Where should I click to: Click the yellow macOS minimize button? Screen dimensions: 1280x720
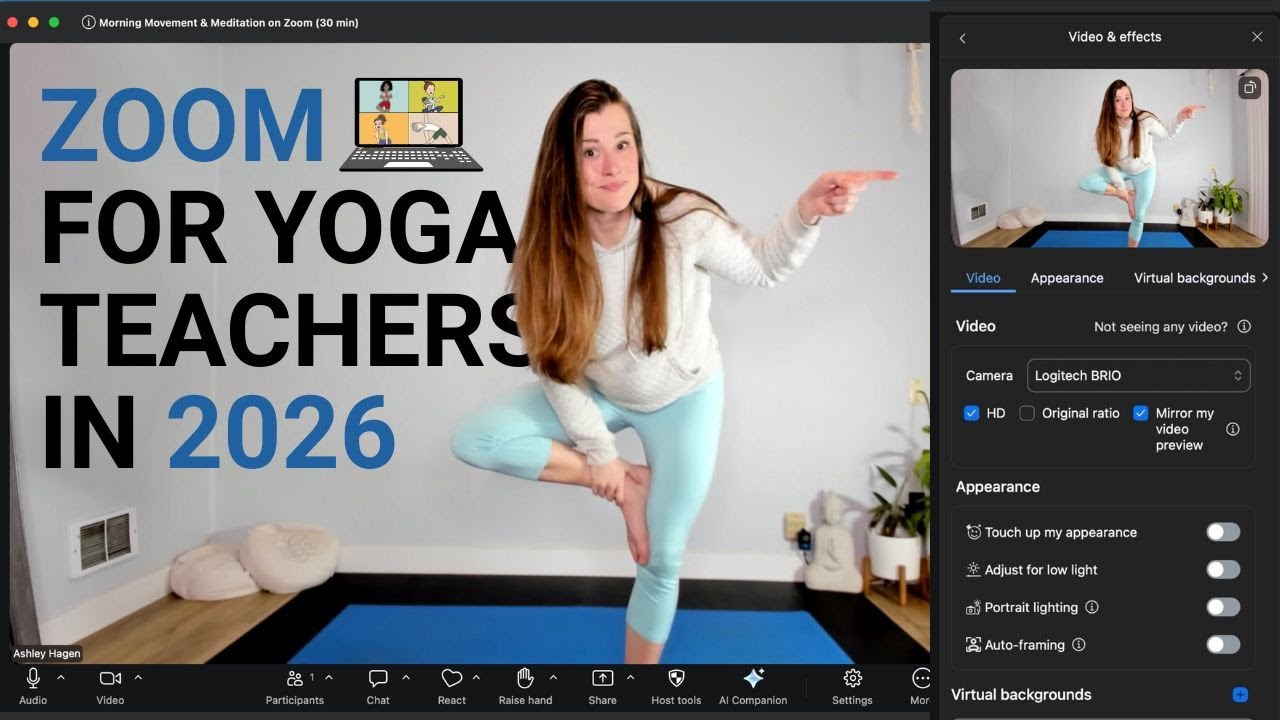(x=34, y=22)
